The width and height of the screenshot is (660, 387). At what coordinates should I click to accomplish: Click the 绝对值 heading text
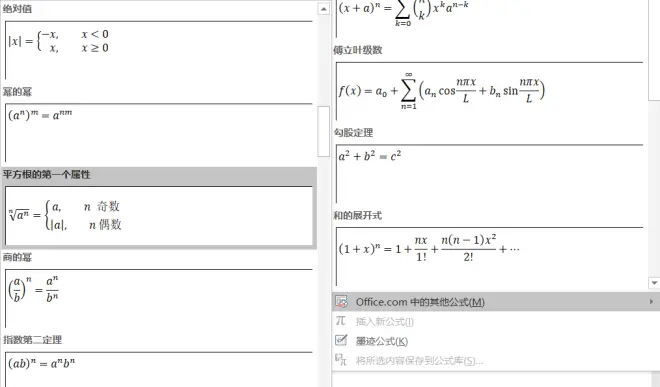coord(17,9)
